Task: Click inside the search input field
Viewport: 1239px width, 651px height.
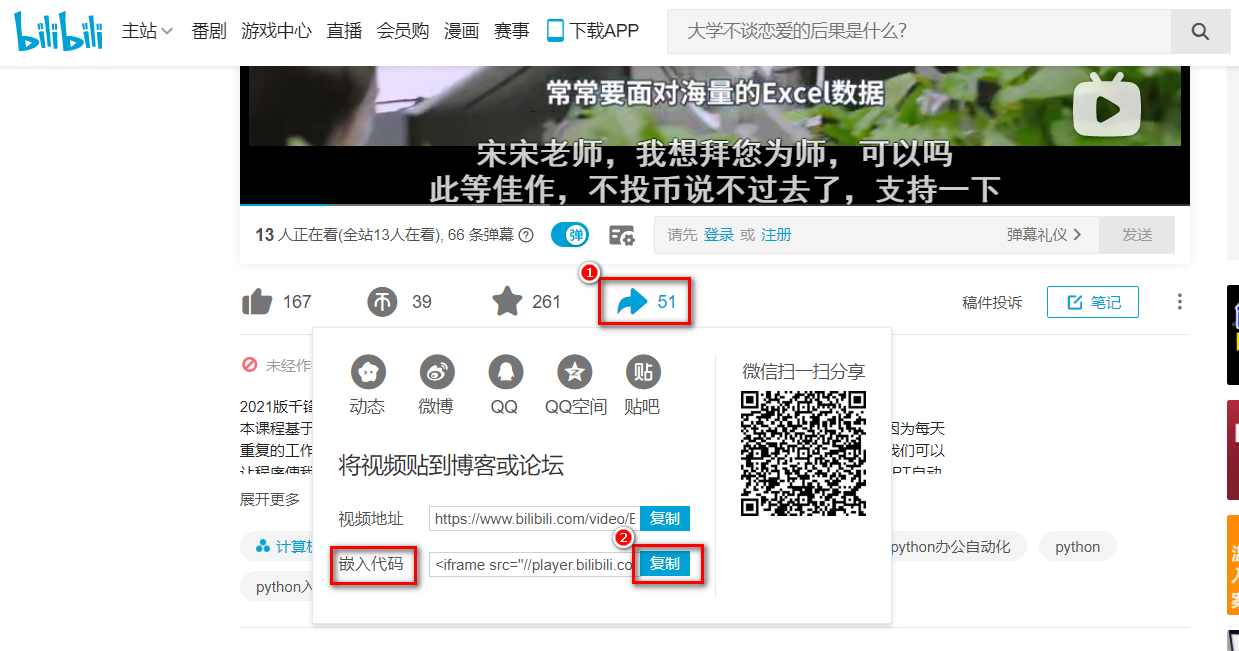Action: 880,31
